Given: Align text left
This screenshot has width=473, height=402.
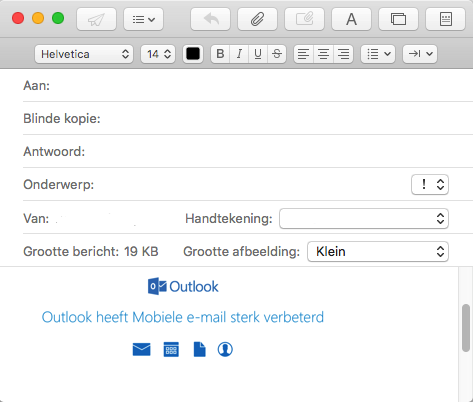Looking at the screenshot, I should (303, 54).
